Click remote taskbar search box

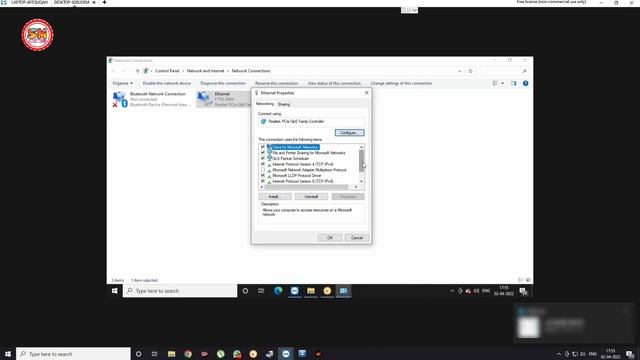pos(180,291)
